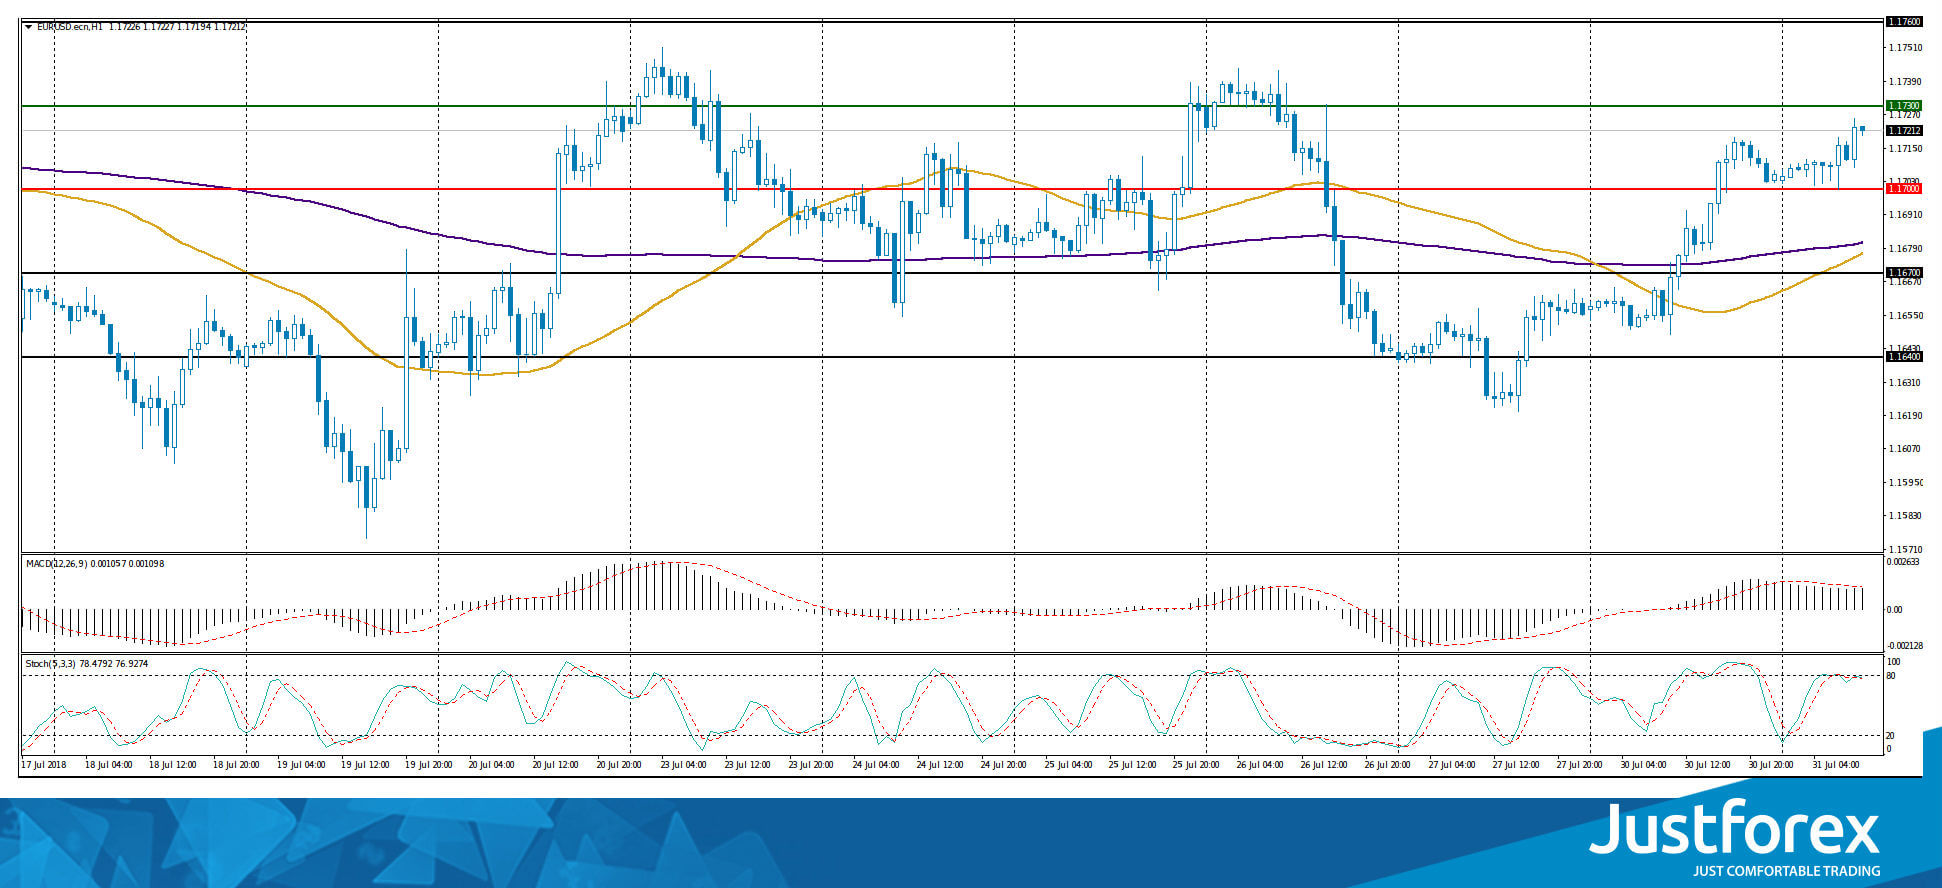
Task: Select the green 1.1730 level label
Action: coord(1903,105)
